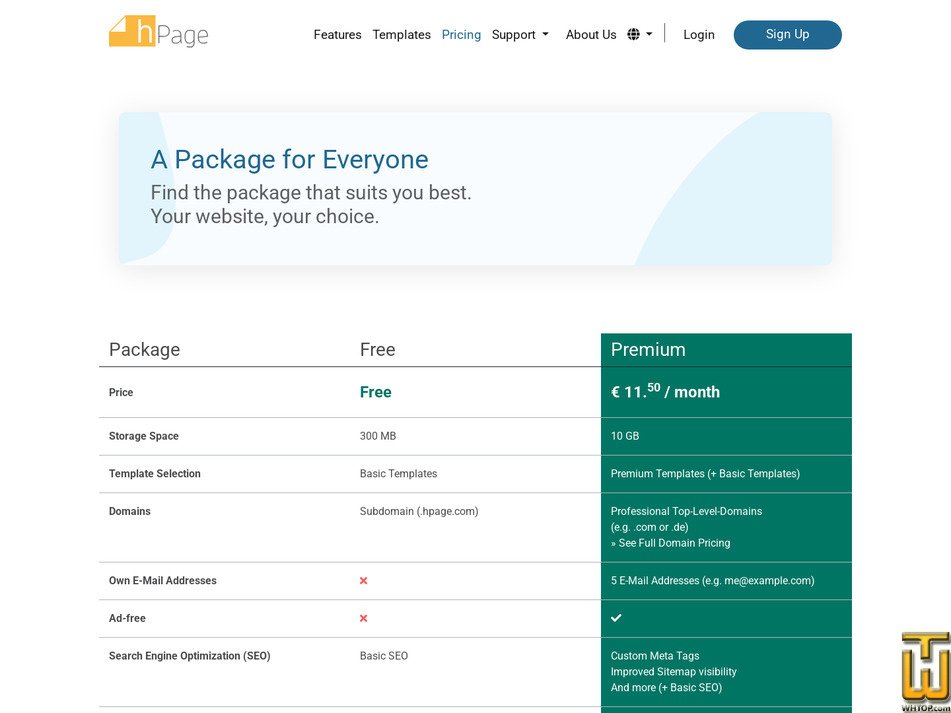Screen dimensions: 951x713
Task: Open See Full Domain Pricing link
Action: click(x=670, y=543)
